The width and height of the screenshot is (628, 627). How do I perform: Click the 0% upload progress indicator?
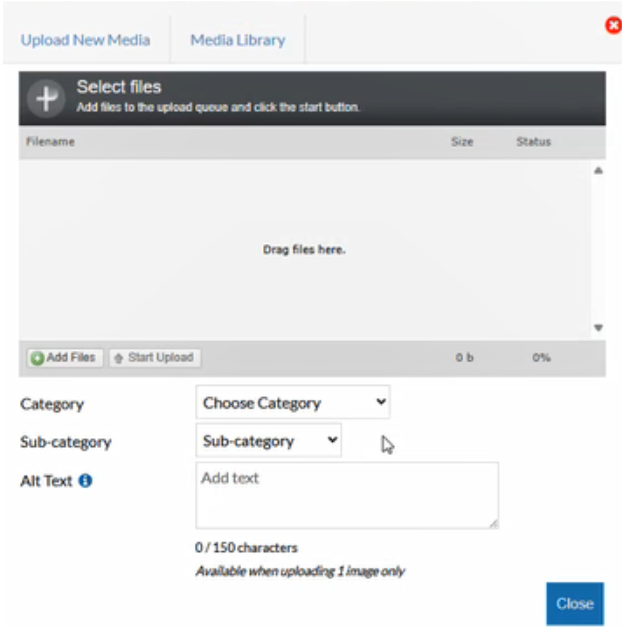541,358
